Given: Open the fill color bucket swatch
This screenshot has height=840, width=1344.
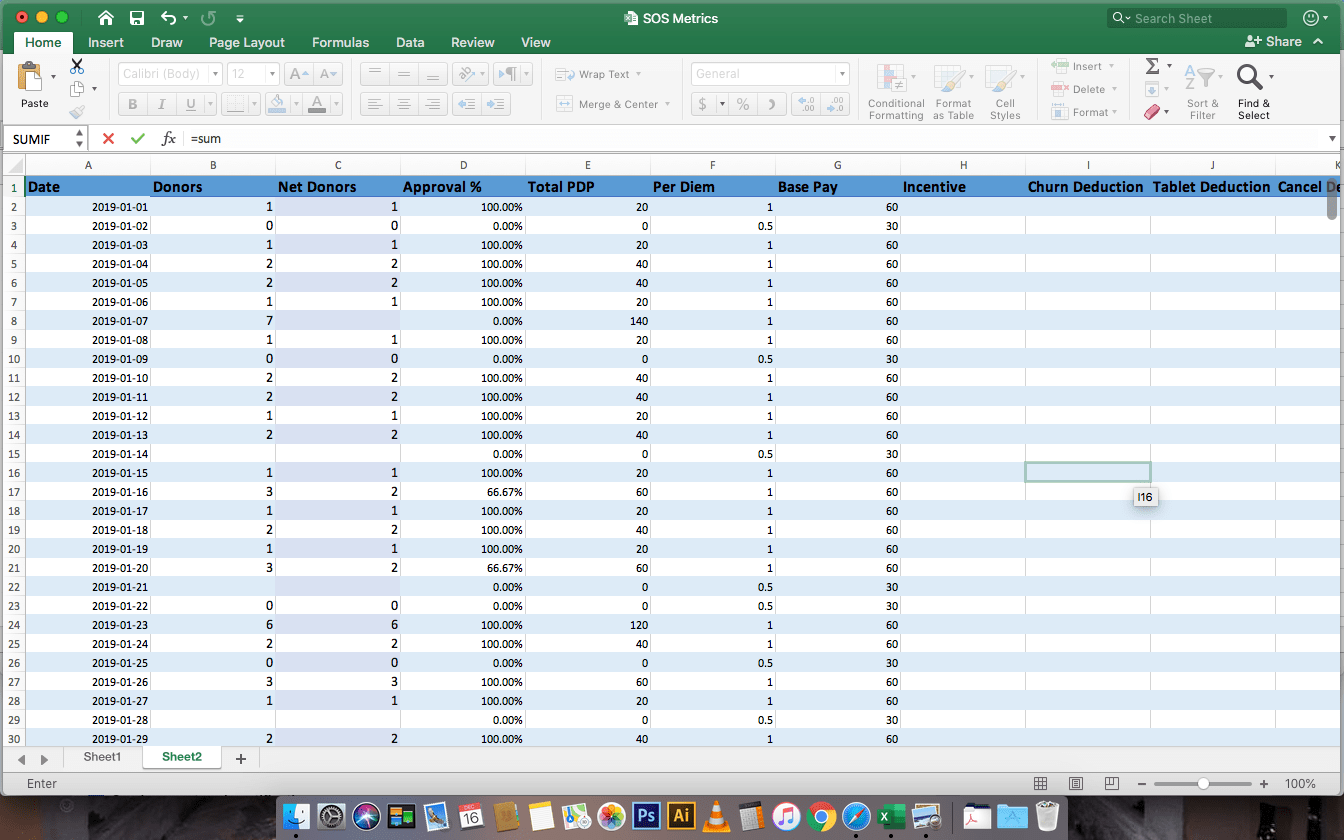Looking at the screenshot, I should pos(279,104).
